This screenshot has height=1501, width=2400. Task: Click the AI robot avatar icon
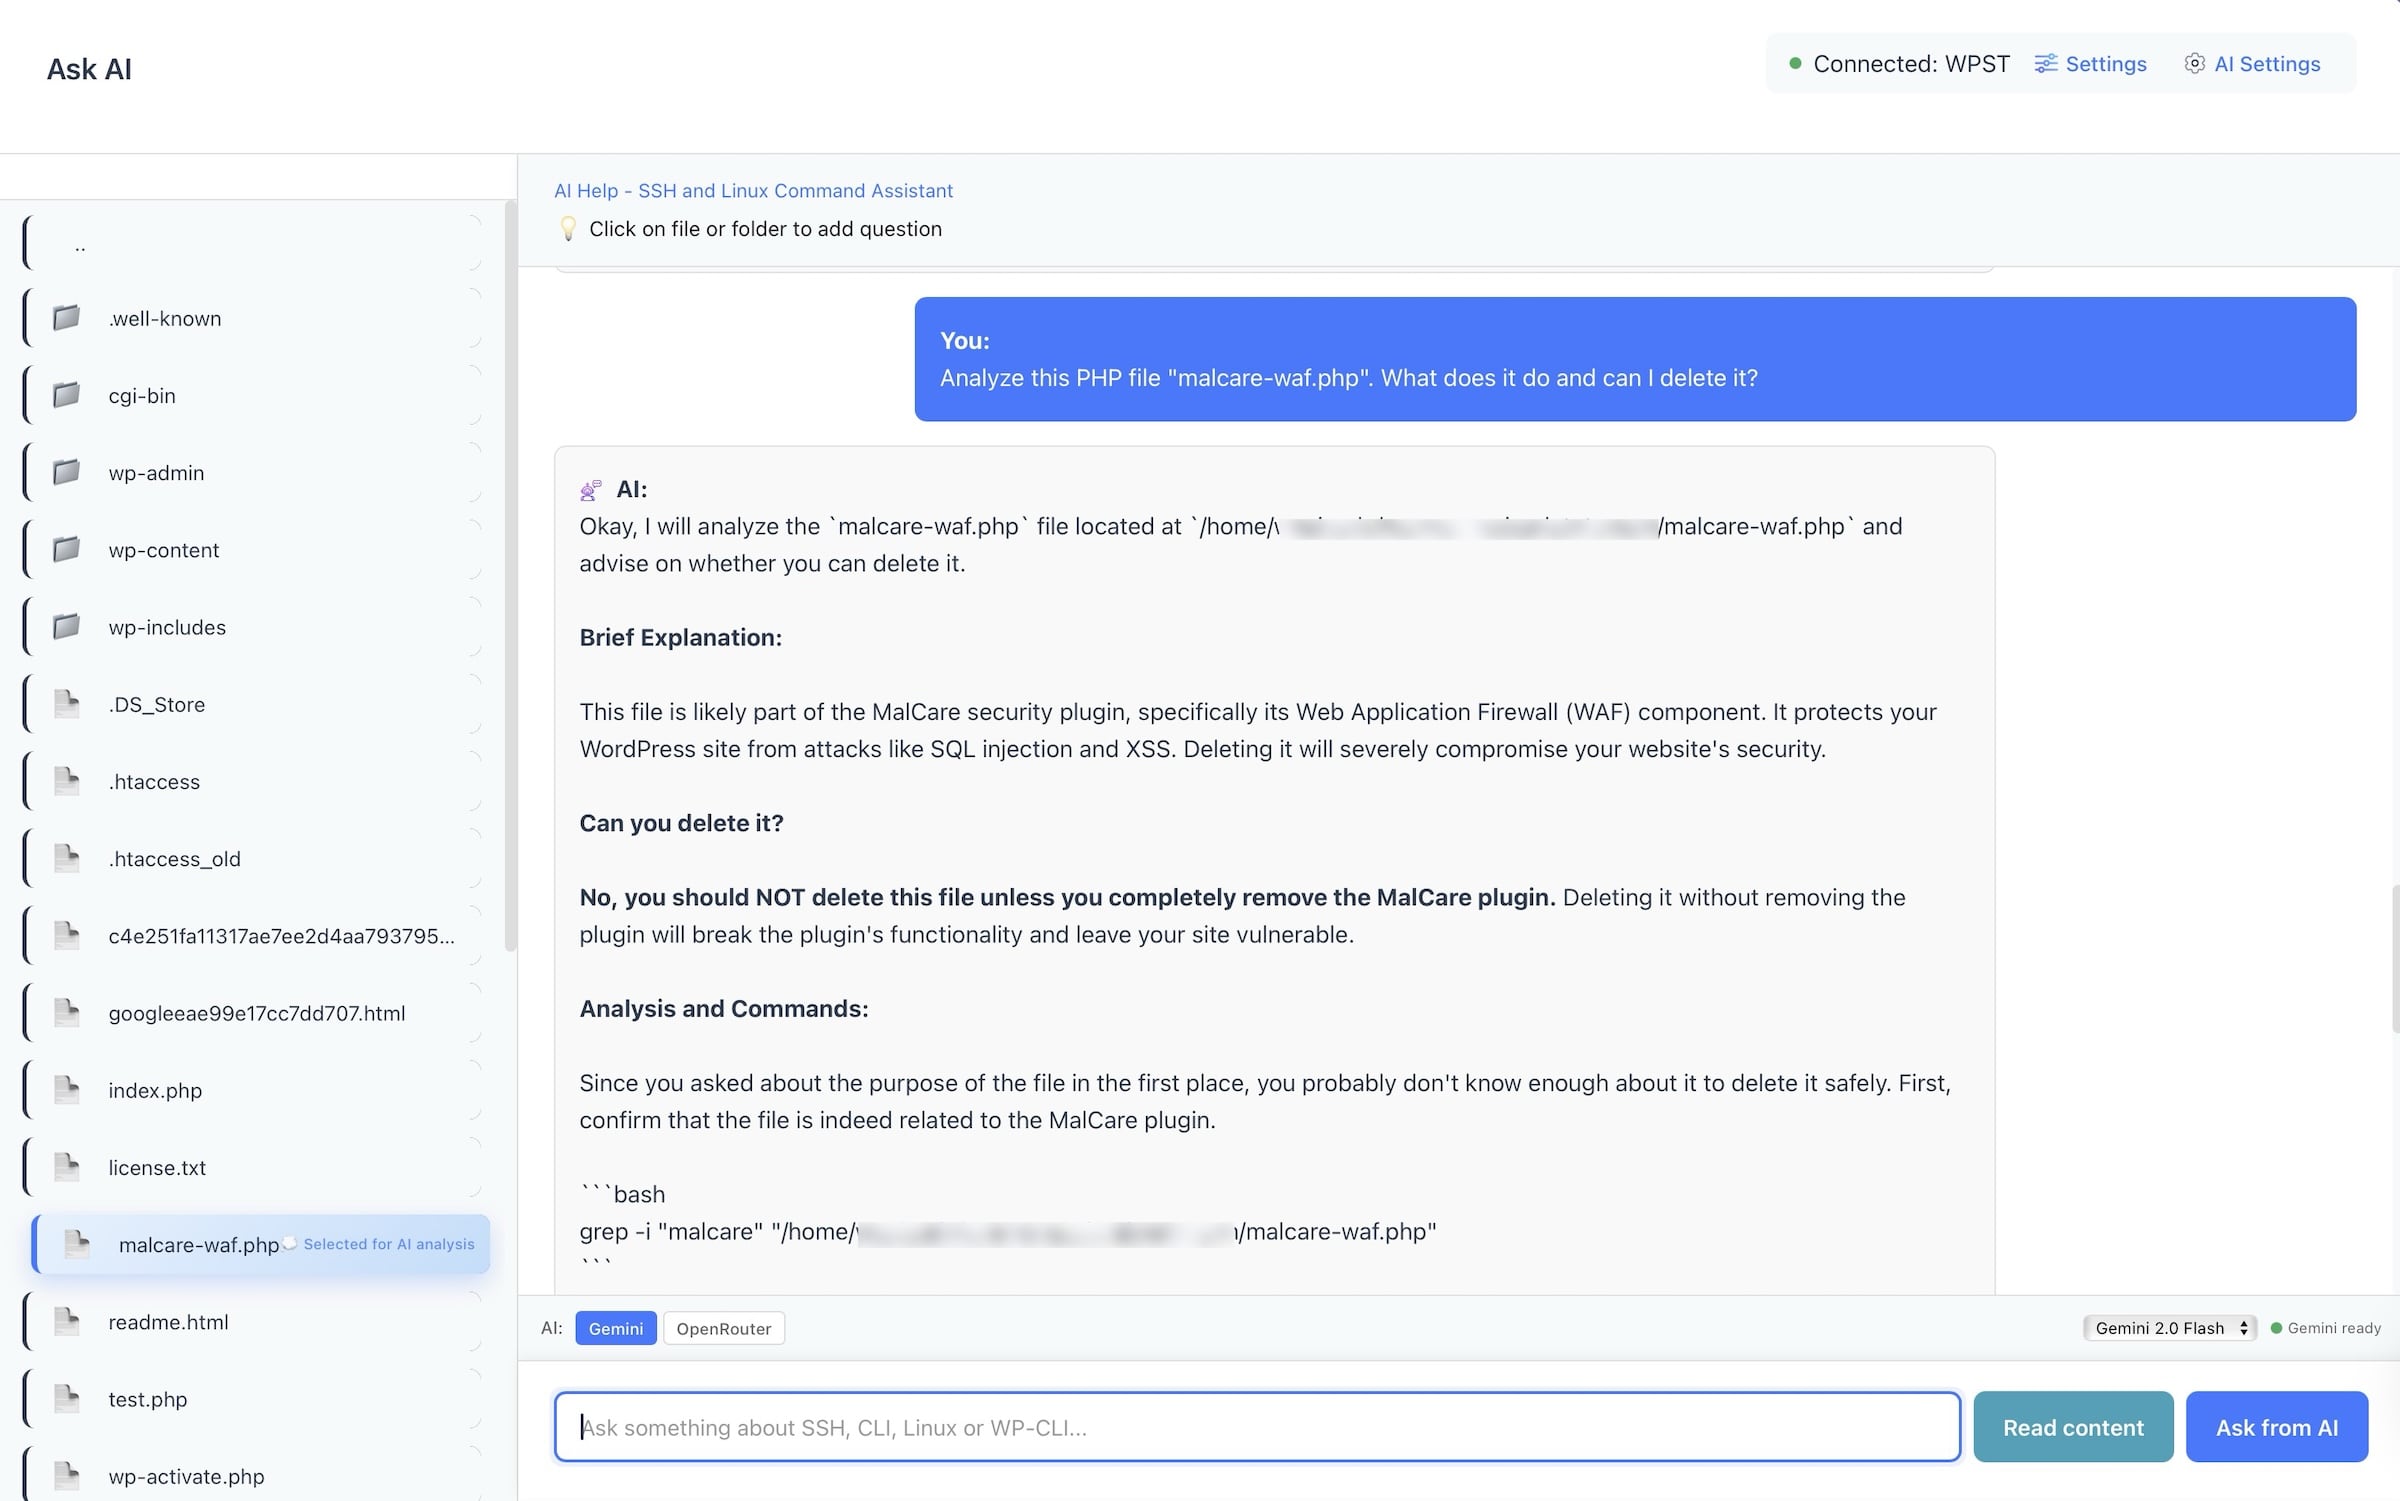[591, 490]
